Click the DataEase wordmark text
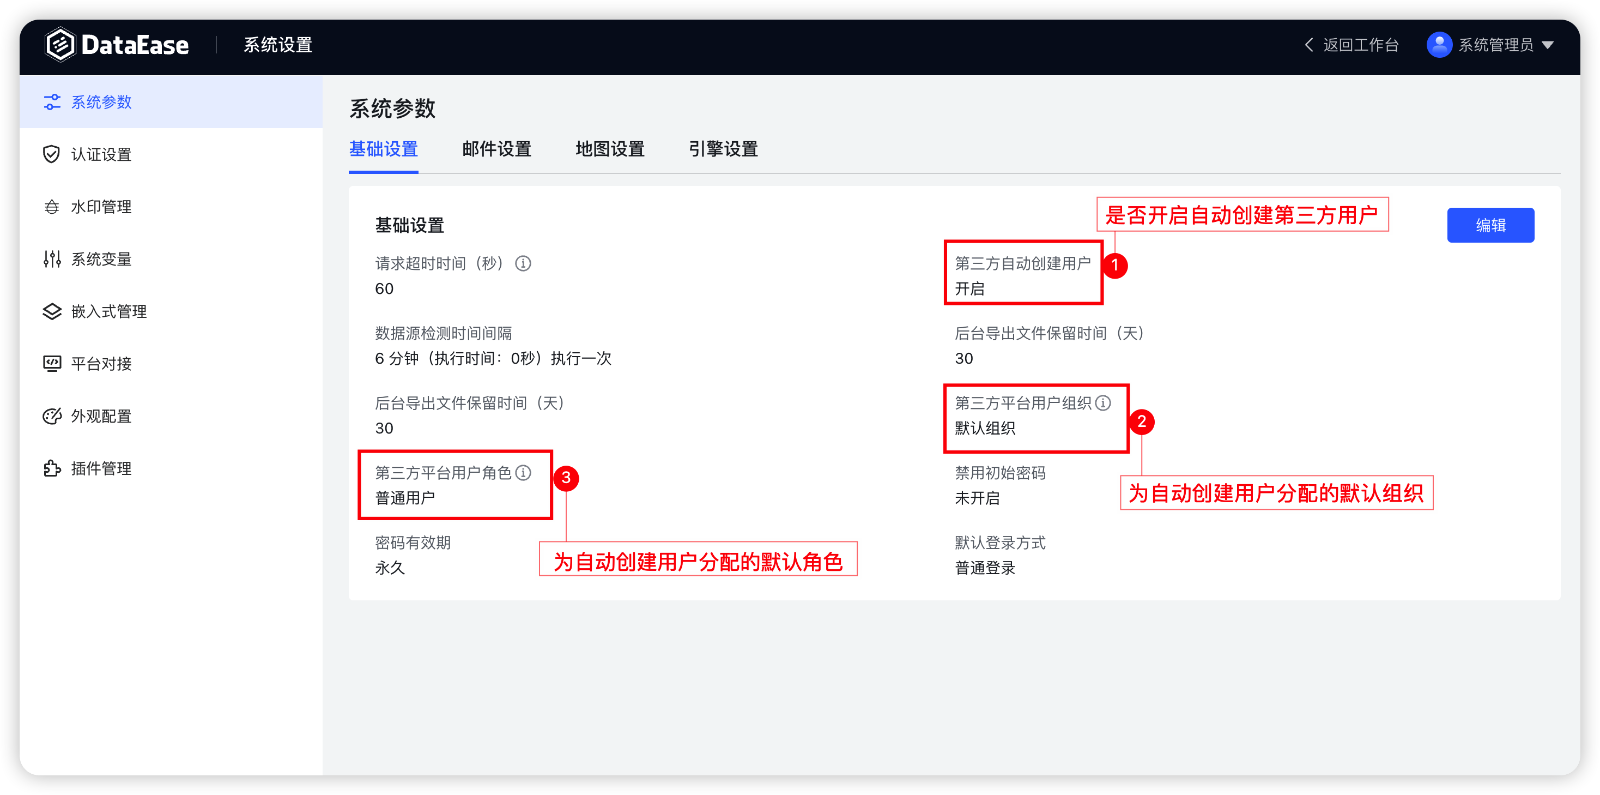 pyautogui.click(x=135, y=45)
